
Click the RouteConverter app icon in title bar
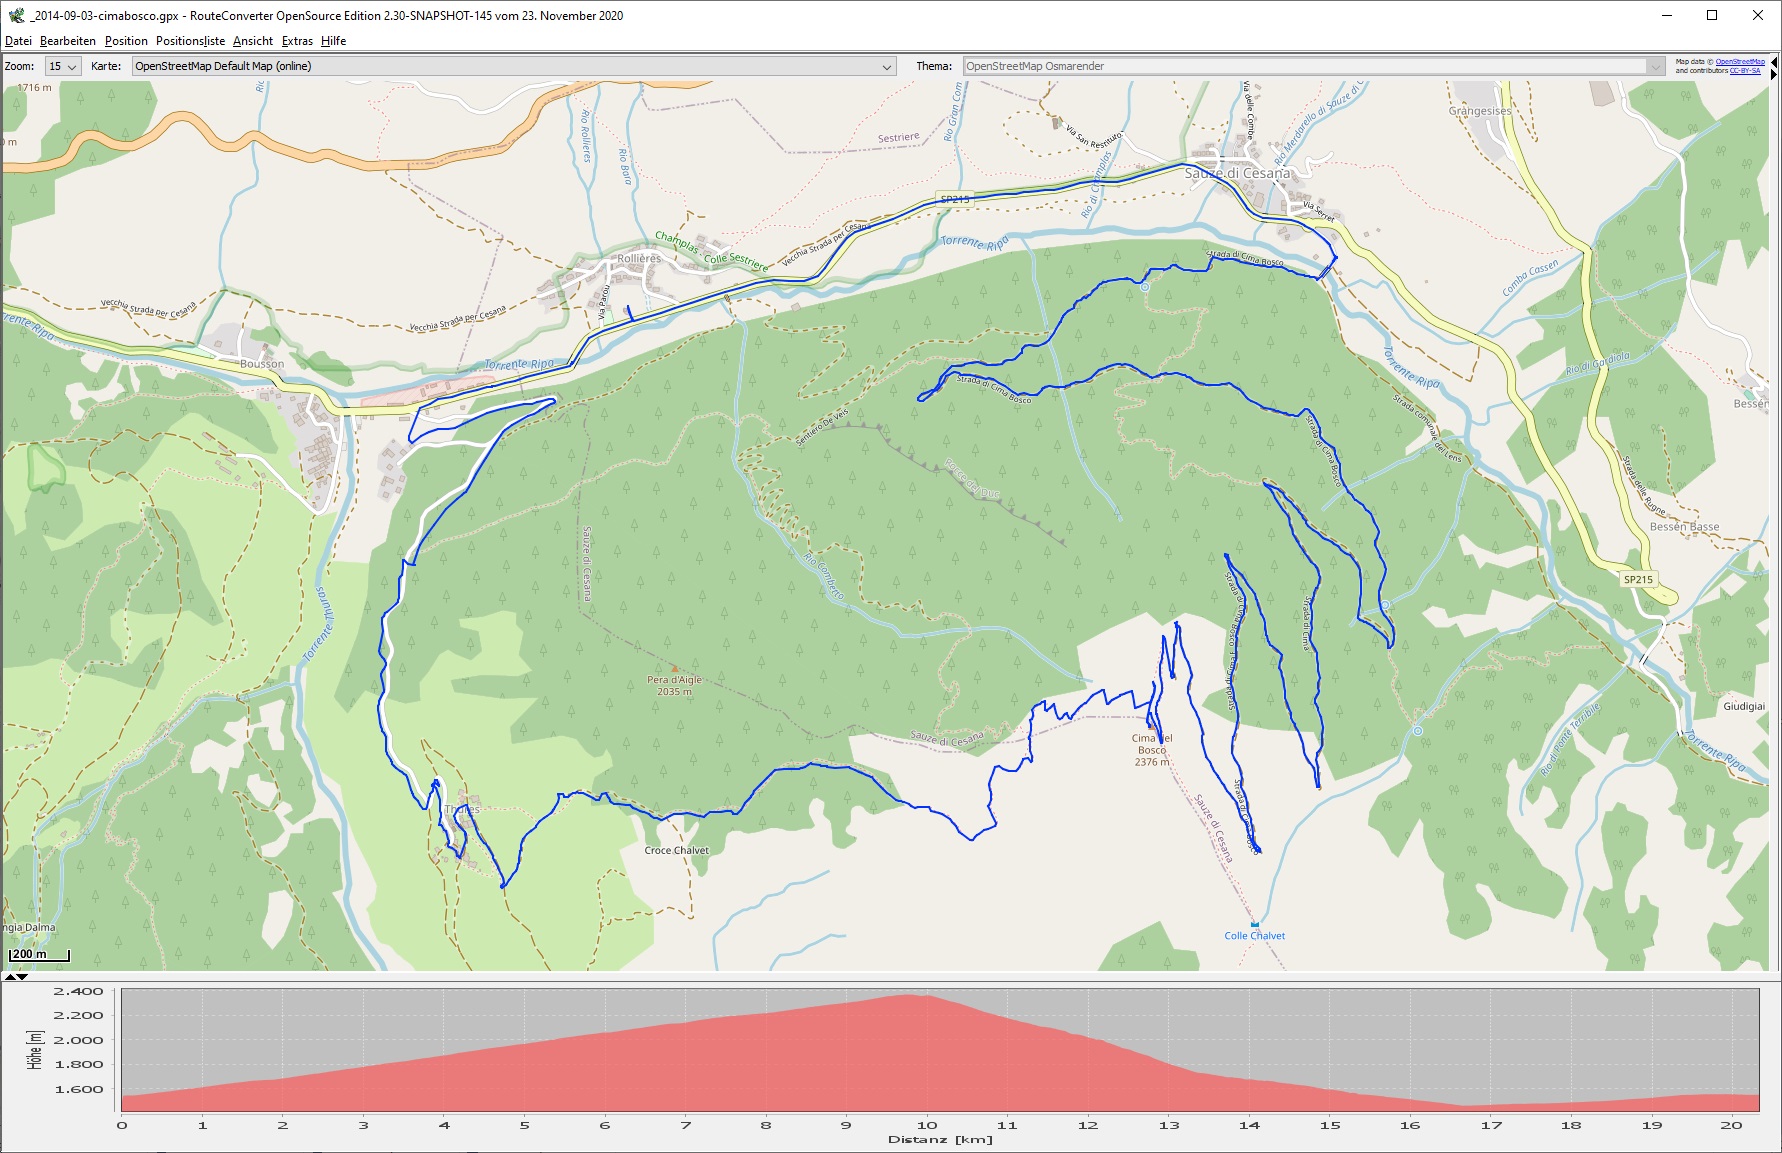click(16, 15)
